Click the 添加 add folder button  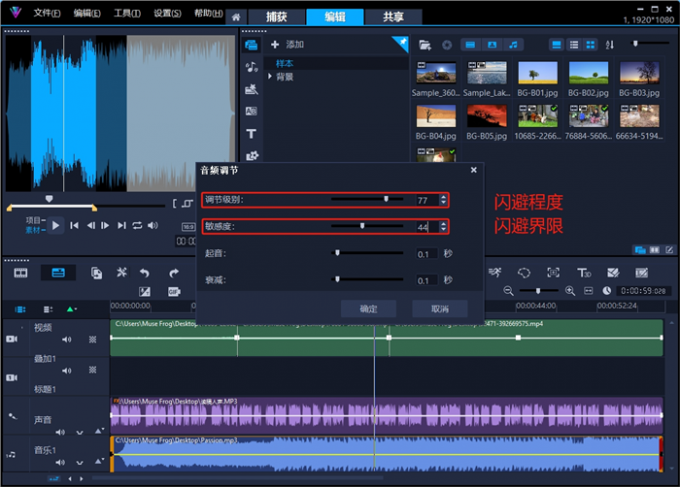coord(288,44)
